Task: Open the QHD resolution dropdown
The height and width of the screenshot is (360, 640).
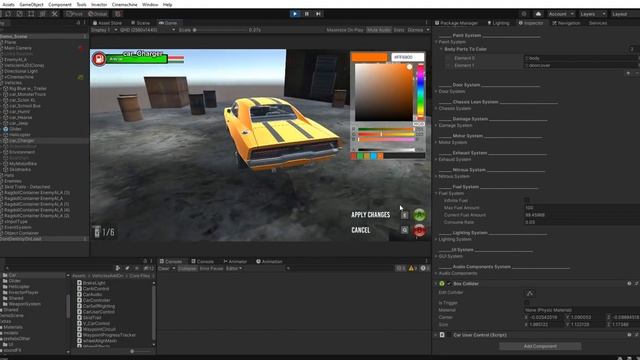Action: tap(147, 30)
